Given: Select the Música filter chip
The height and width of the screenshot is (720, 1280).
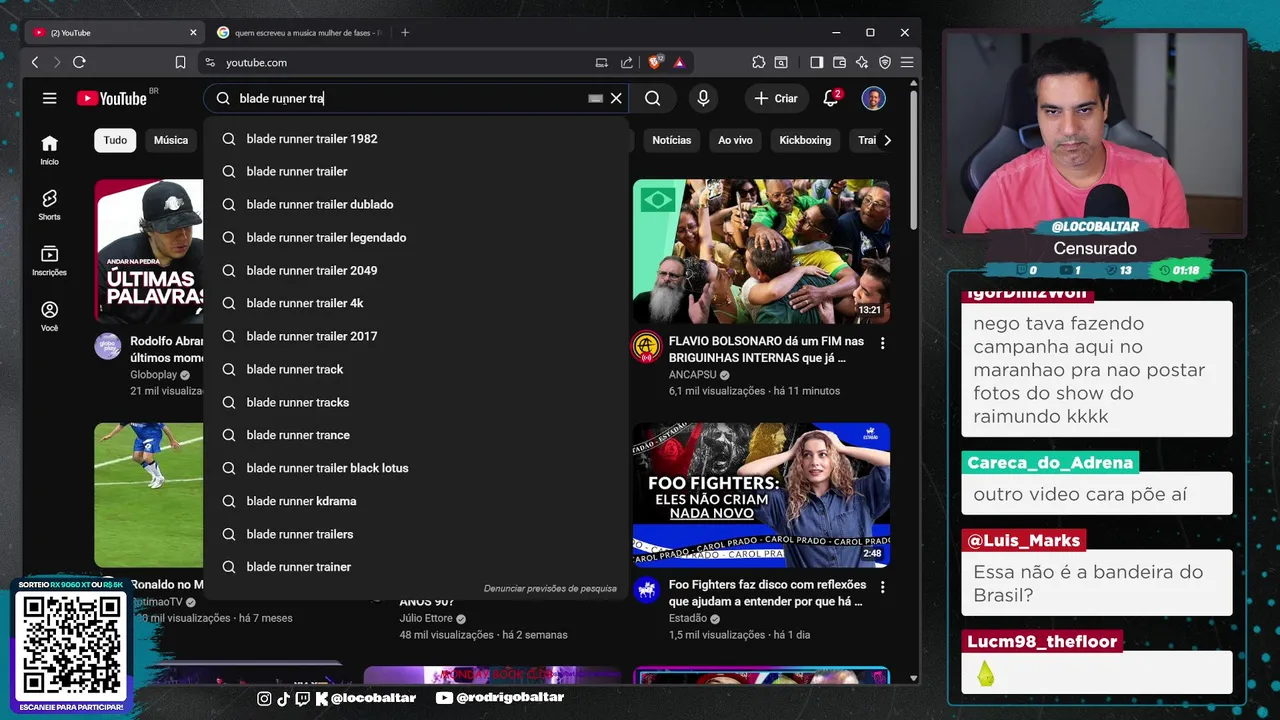Looking at the screenshot, I should [x=171, y=140].
